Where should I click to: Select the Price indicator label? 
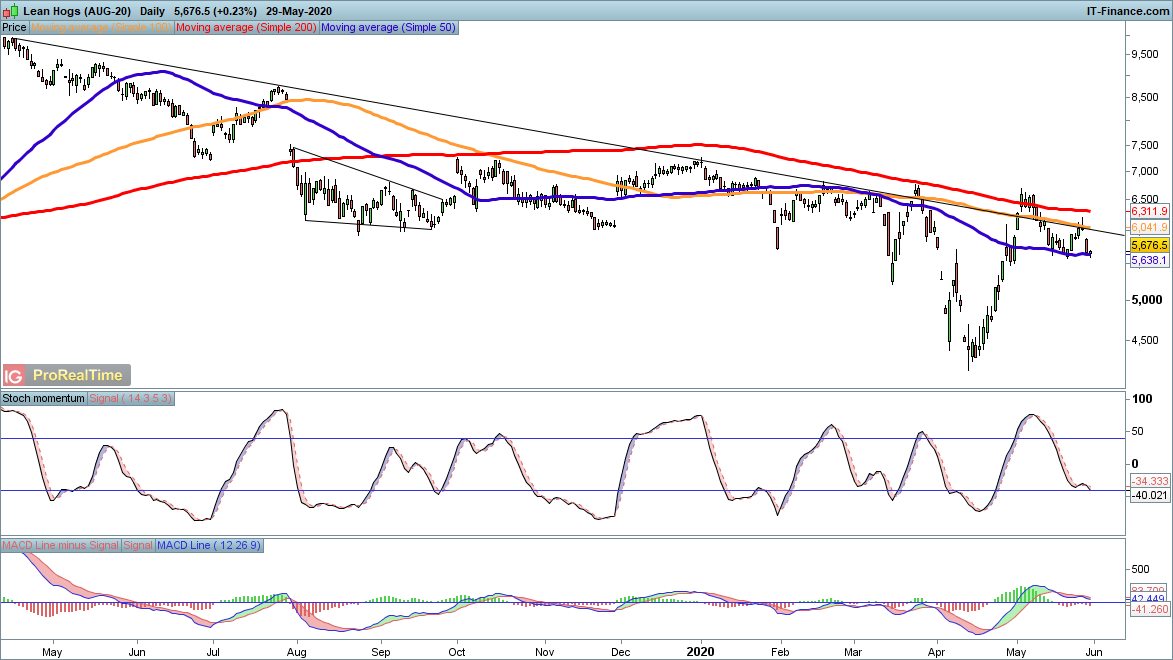click(14, 28)
